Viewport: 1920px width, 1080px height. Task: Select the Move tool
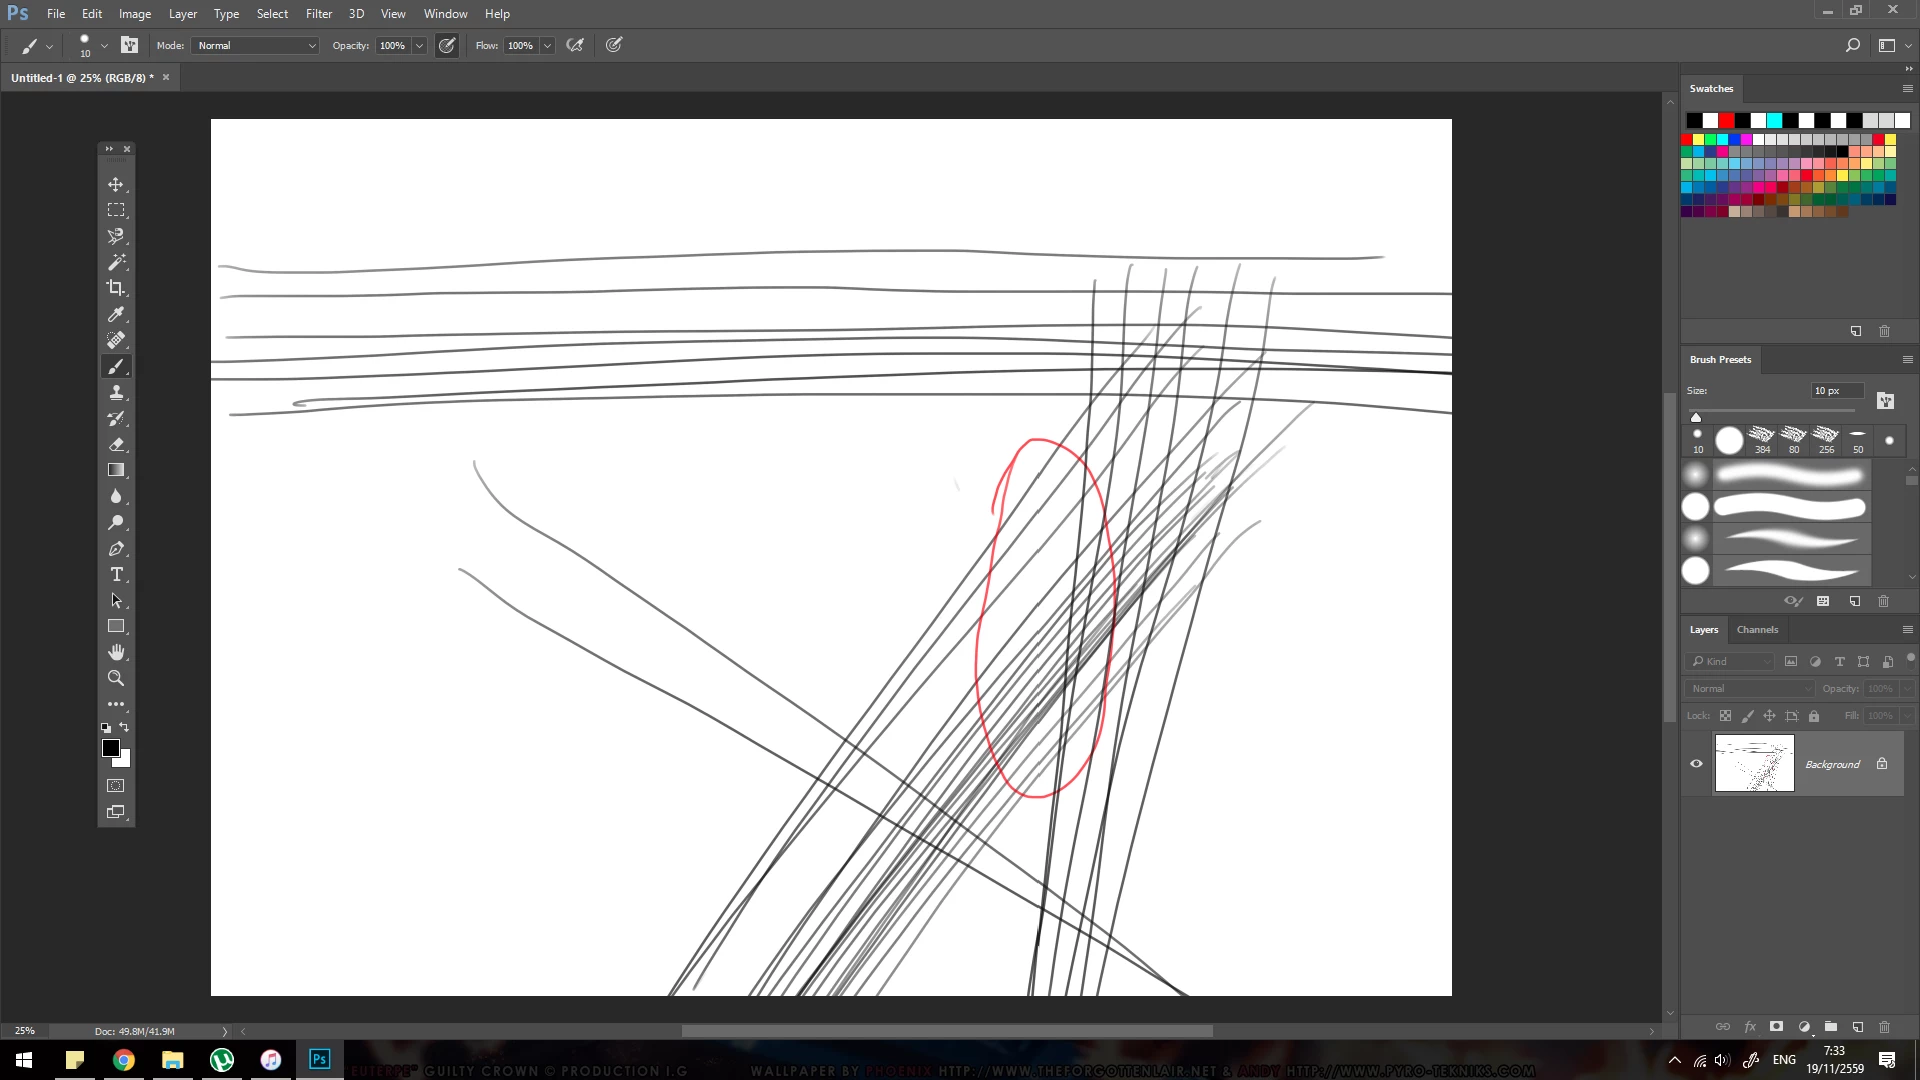click(x=116, y=185)
